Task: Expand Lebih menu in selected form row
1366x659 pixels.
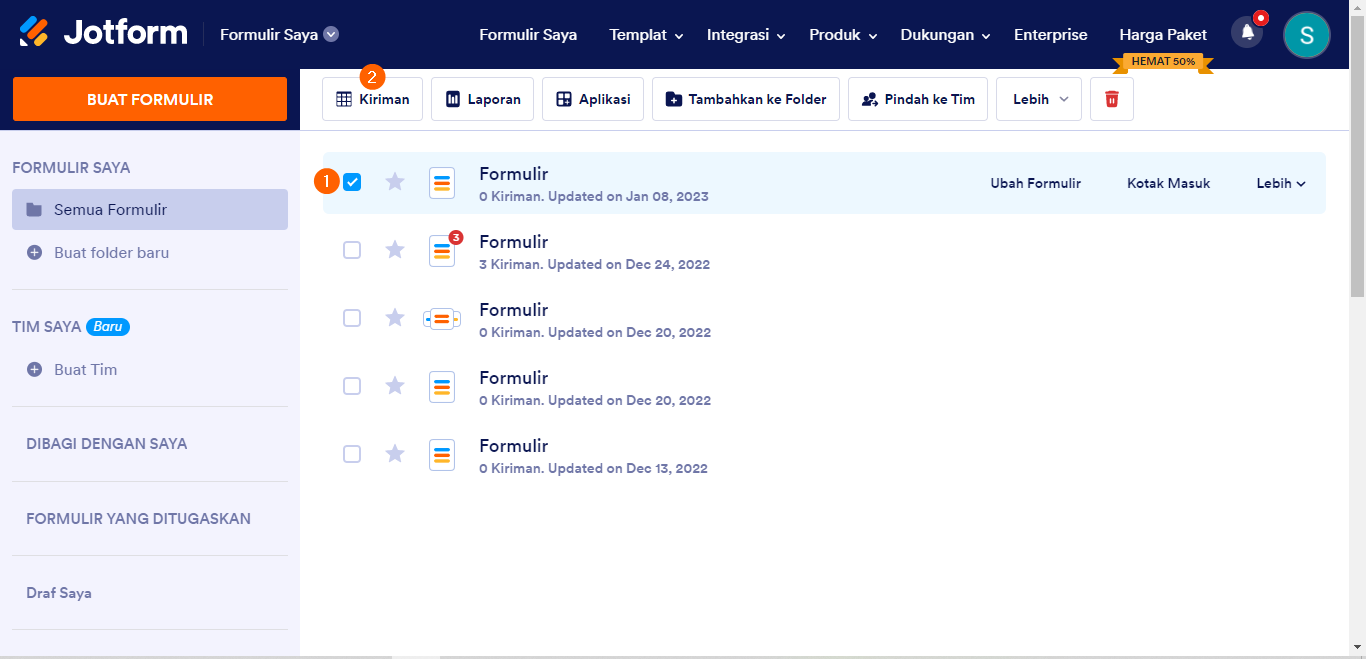Action: (1281, 183)
